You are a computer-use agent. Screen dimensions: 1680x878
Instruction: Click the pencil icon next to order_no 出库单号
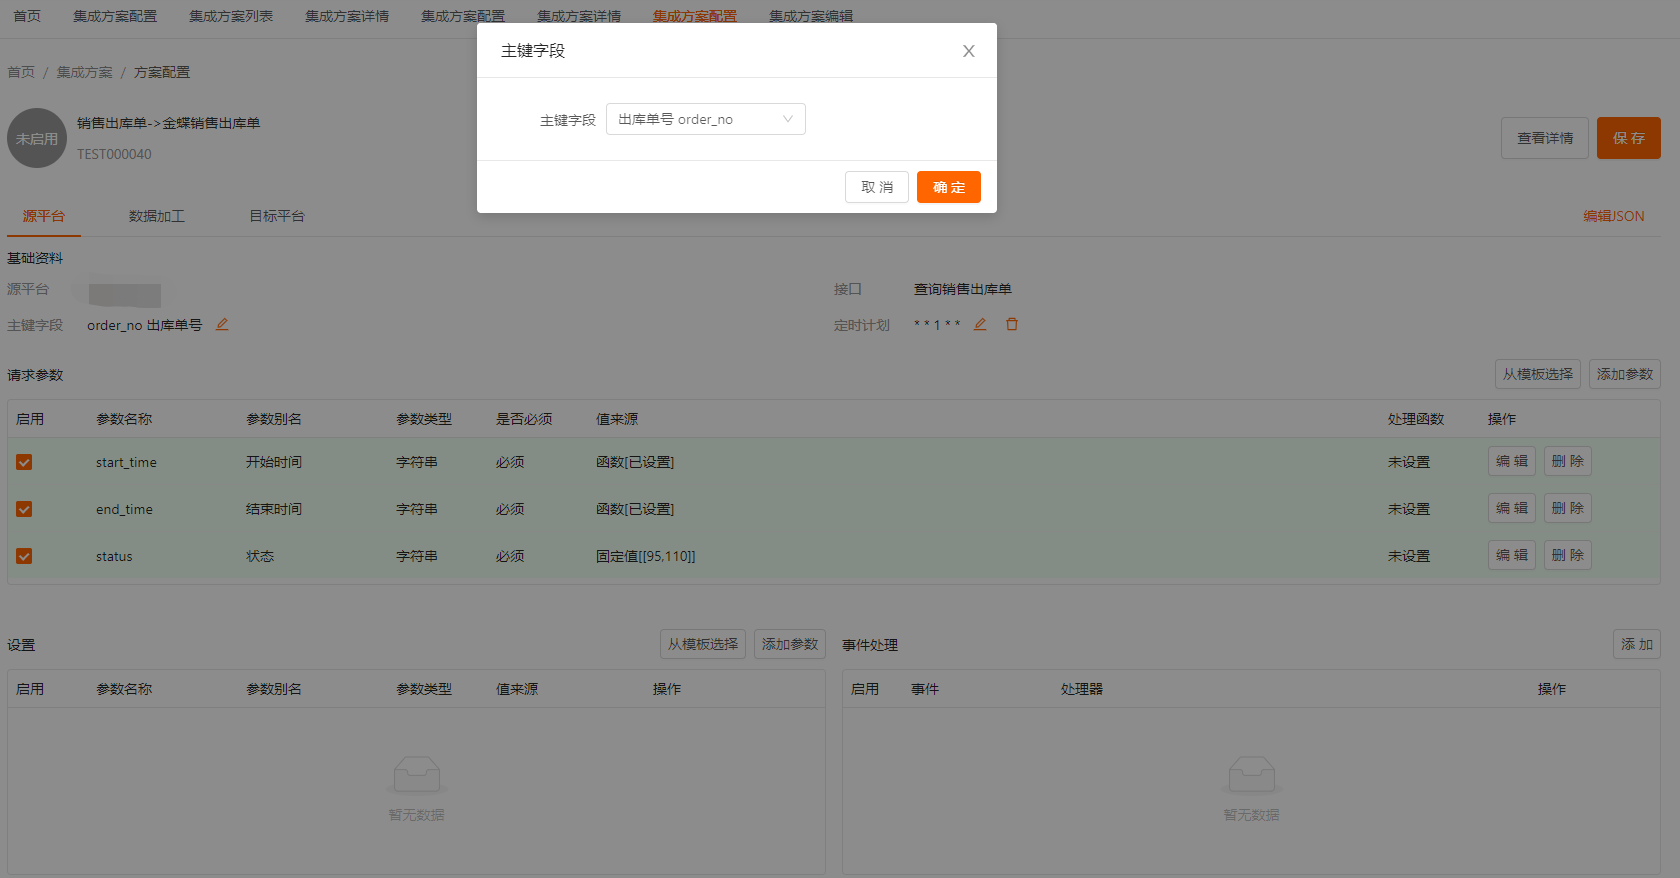click(x=222, y=324)
